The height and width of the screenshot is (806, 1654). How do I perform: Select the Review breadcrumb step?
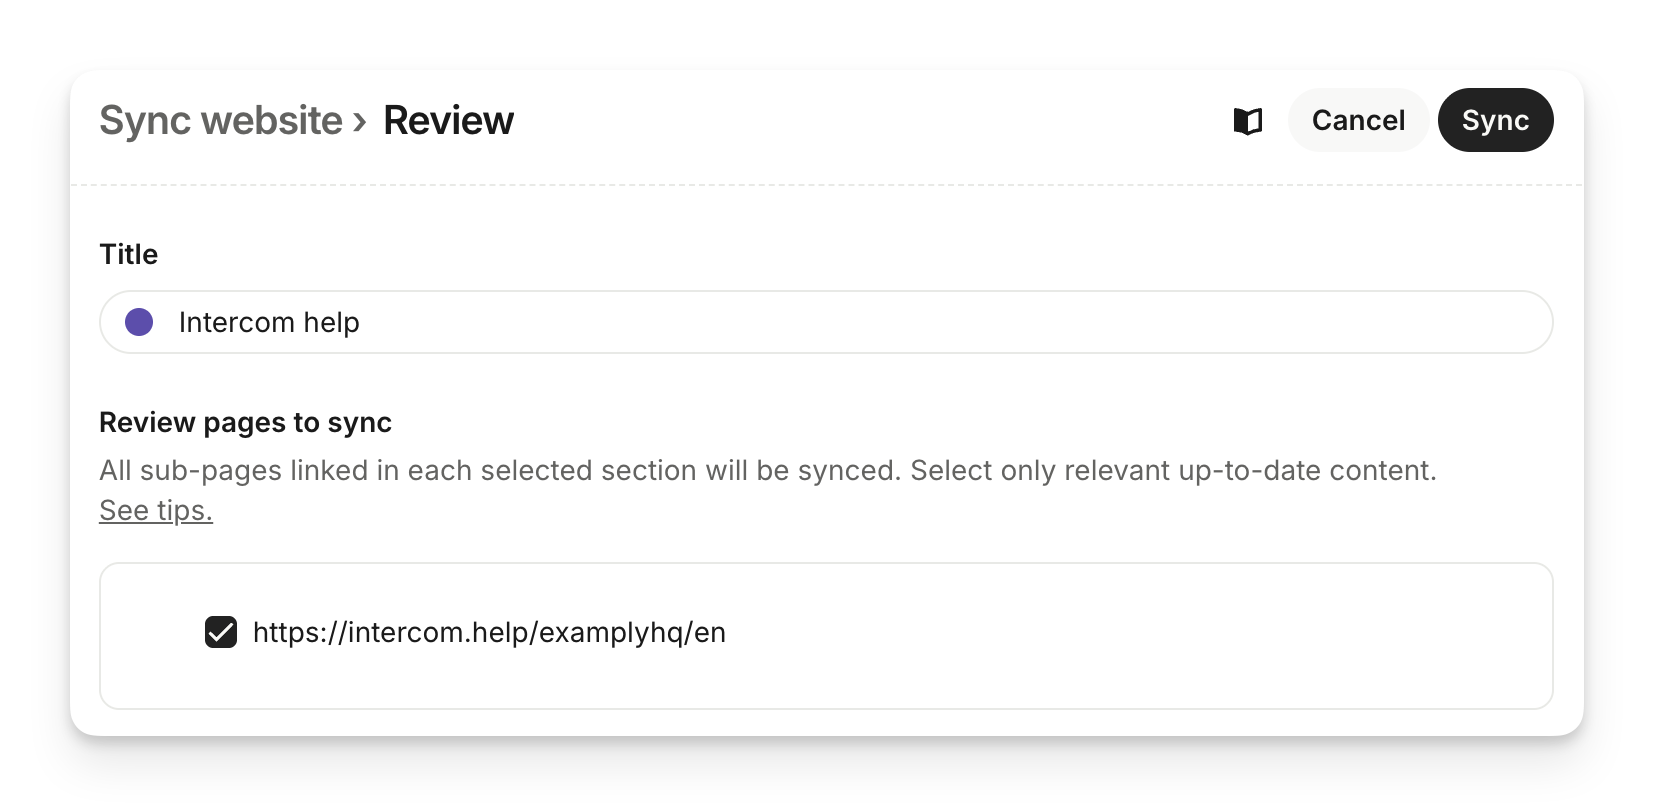448,121
